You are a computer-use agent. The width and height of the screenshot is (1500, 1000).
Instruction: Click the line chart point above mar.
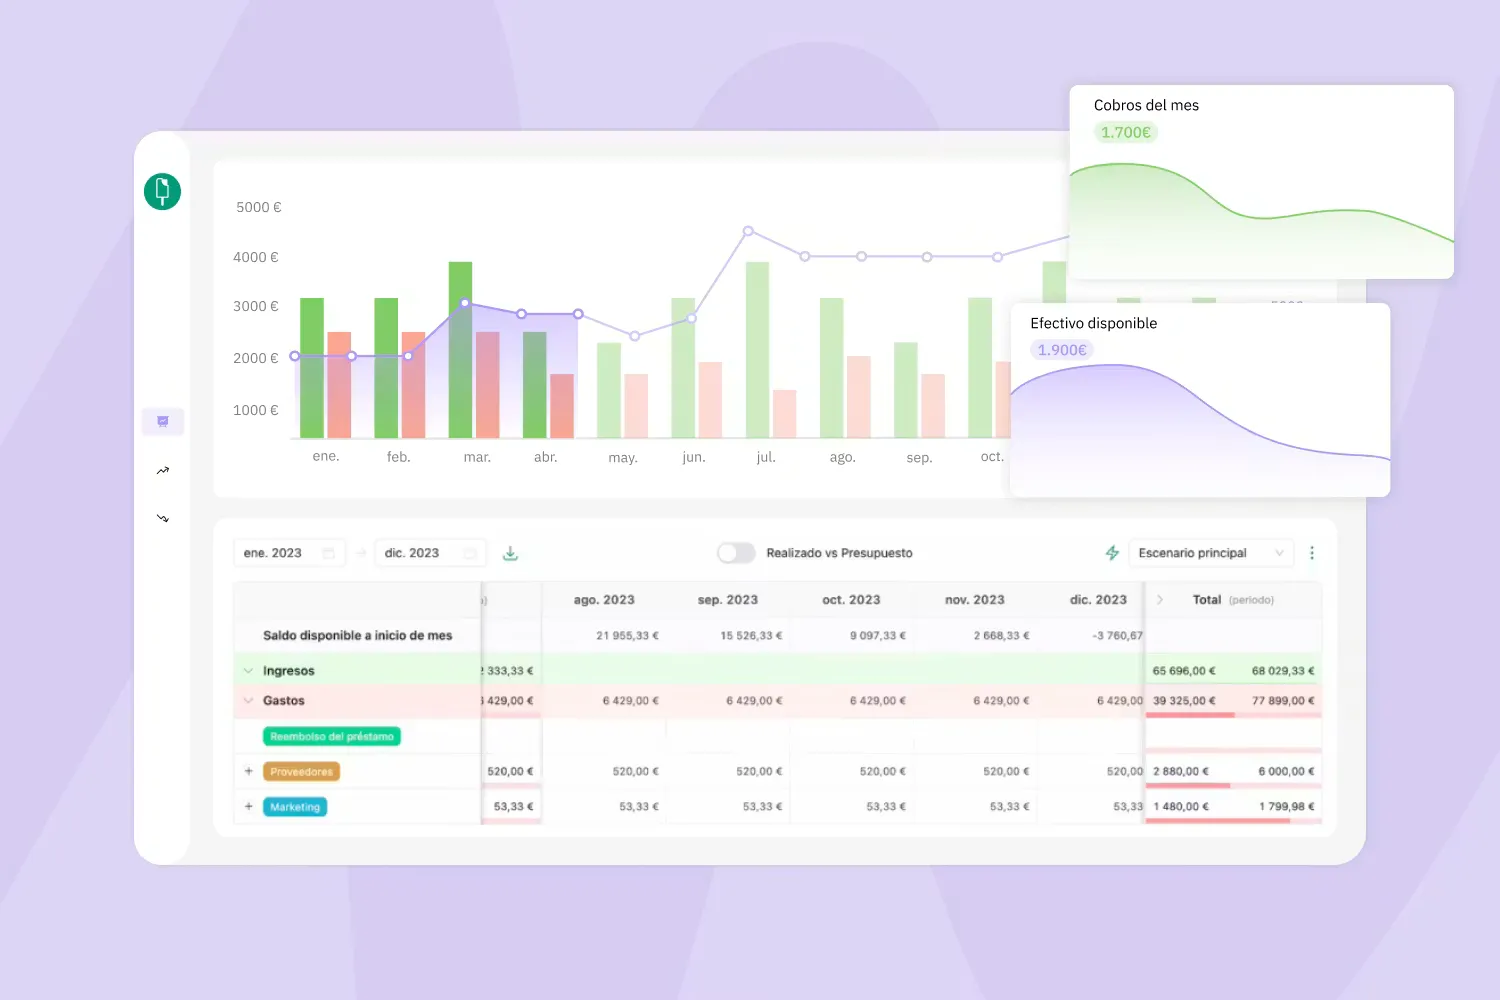tap(465, 303)
